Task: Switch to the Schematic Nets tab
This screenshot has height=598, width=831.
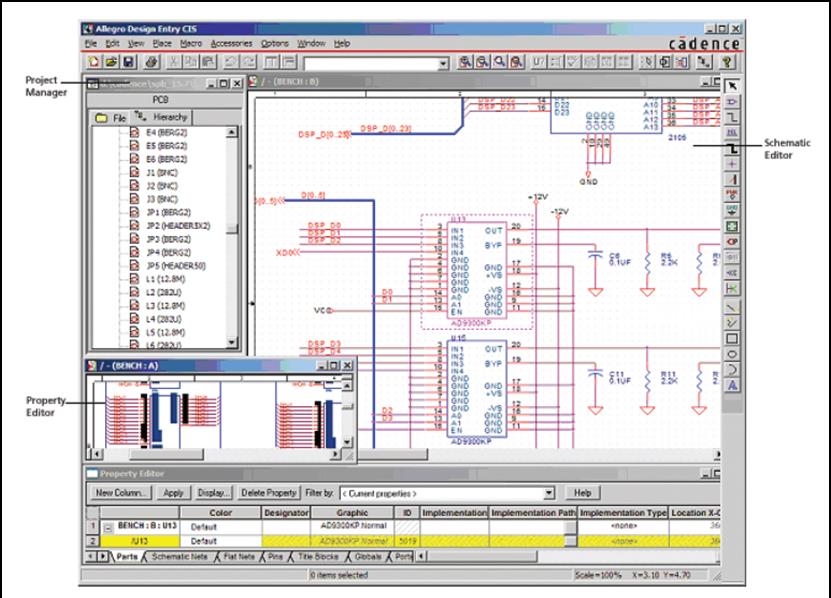Action: tap(179, 557)
